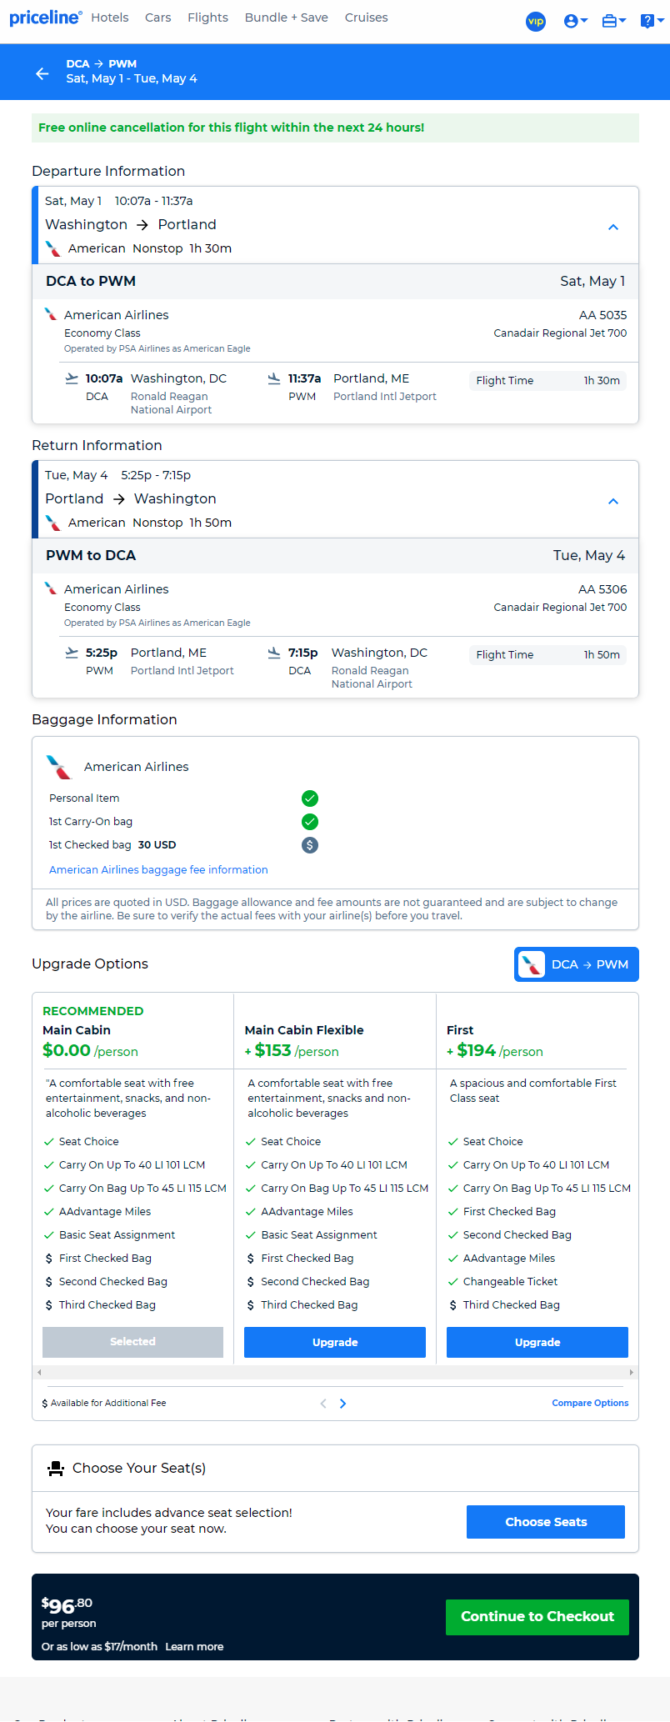This screenshot has width=670, height=1722.
Task: Click the priceline logo
Action: (x=45, y=17)
